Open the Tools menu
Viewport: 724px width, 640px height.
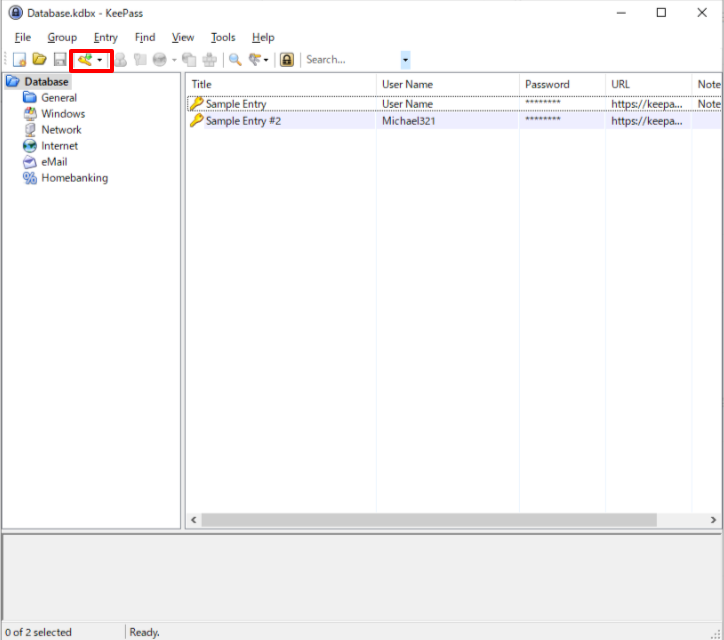click(x=223, y=37)
